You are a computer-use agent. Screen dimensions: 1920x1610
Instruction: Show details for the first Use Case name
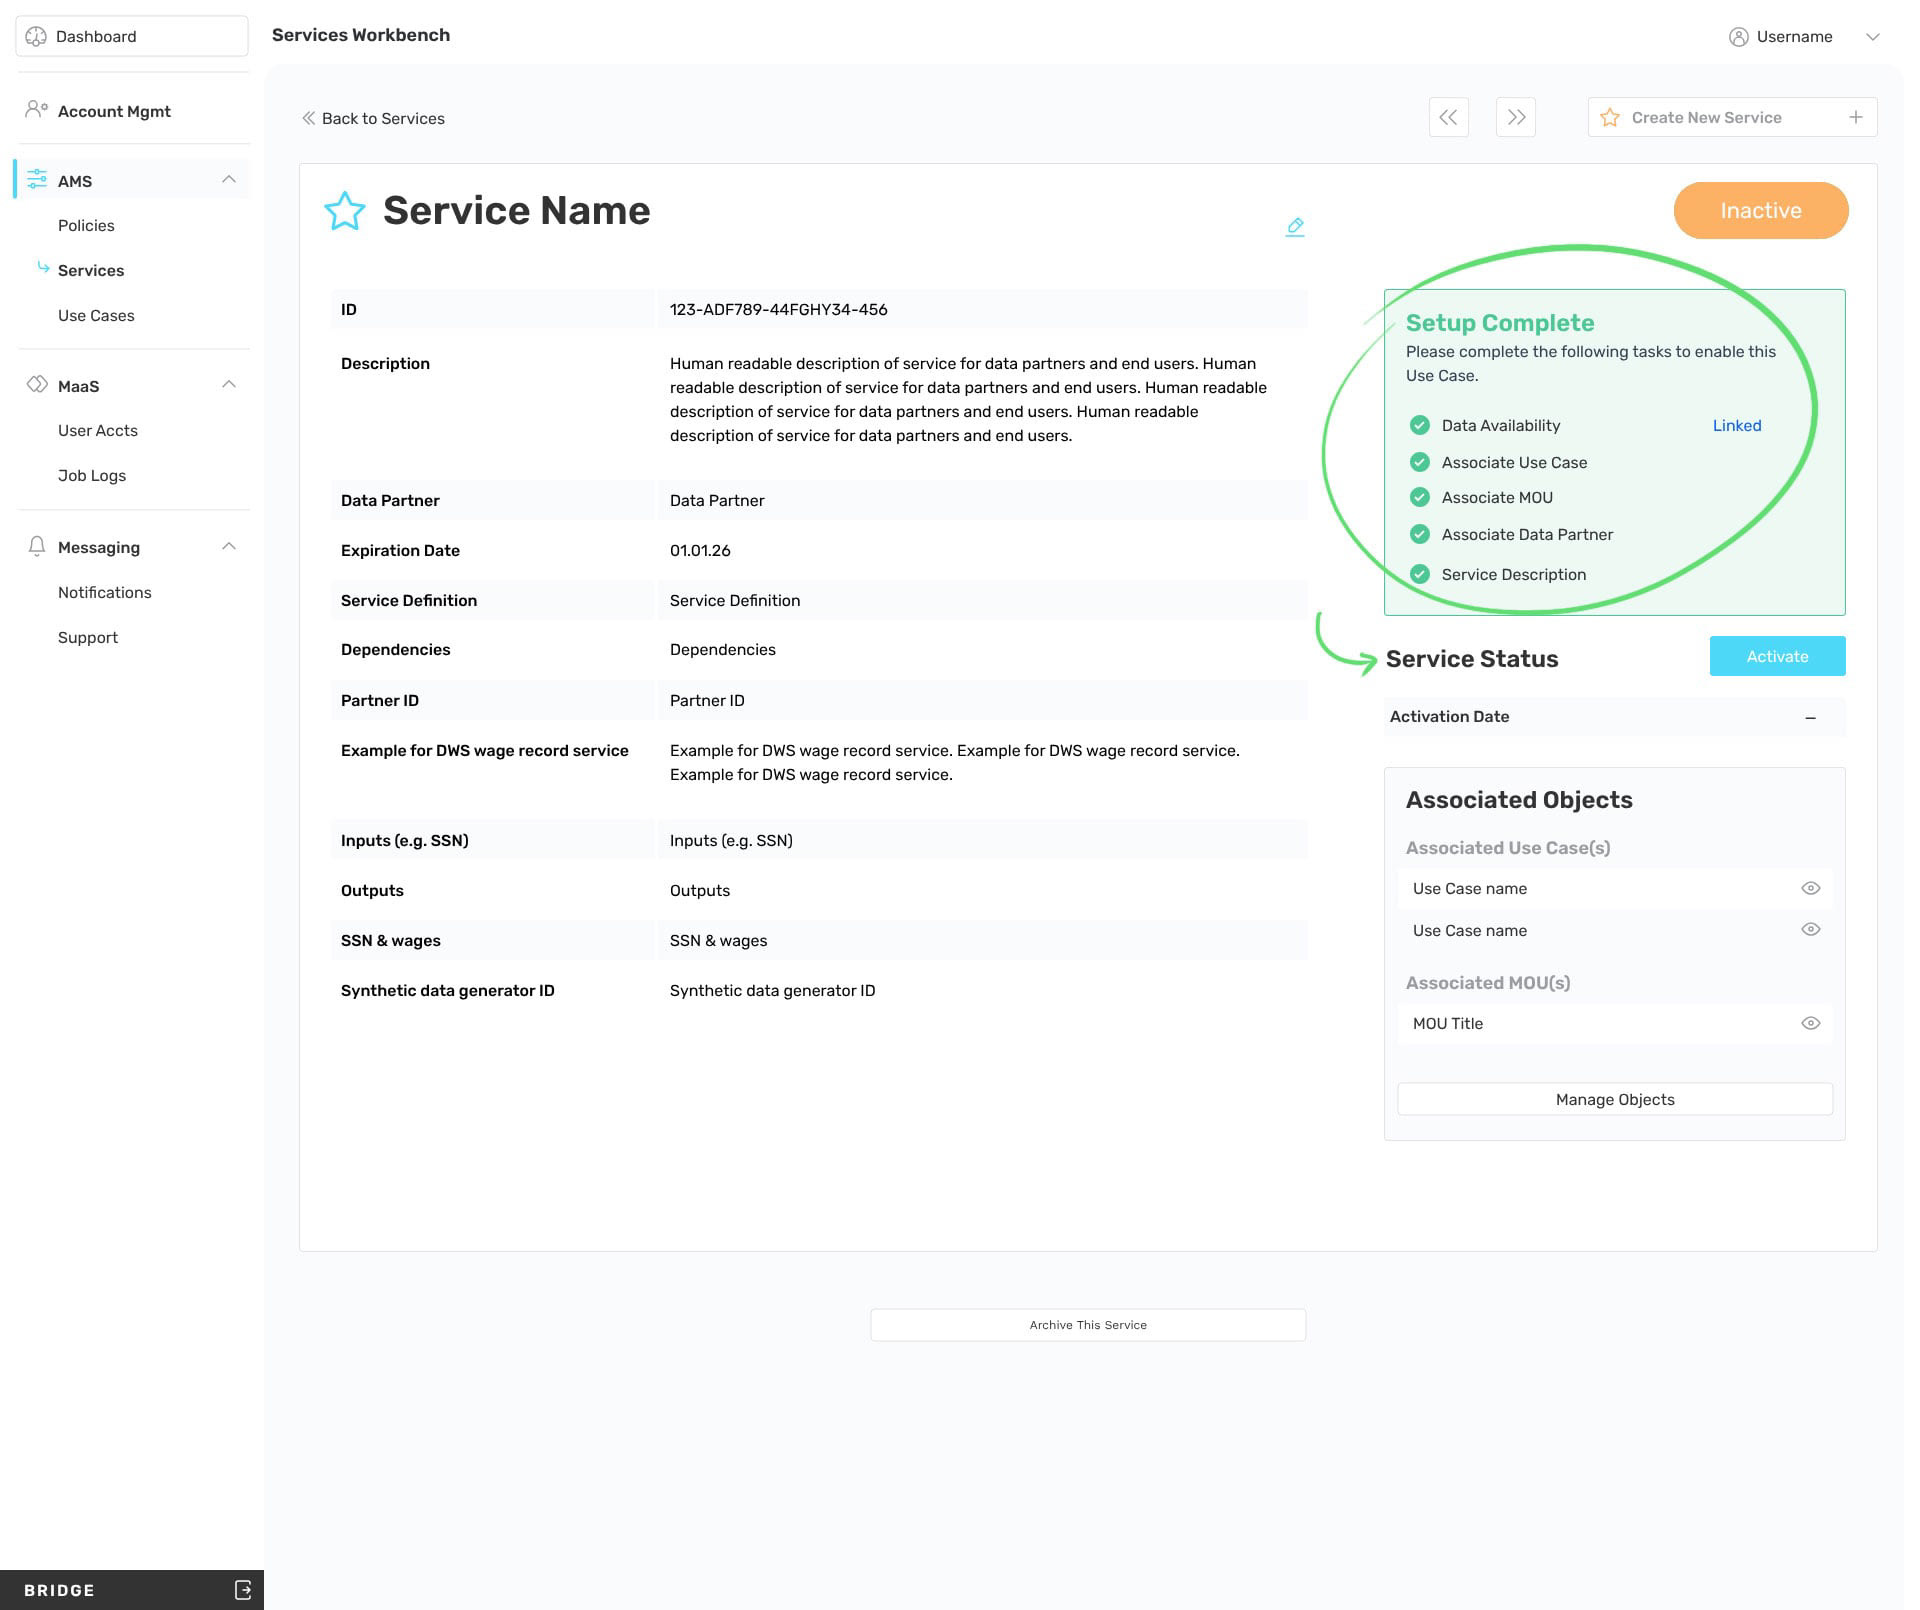coord(1811,888)
